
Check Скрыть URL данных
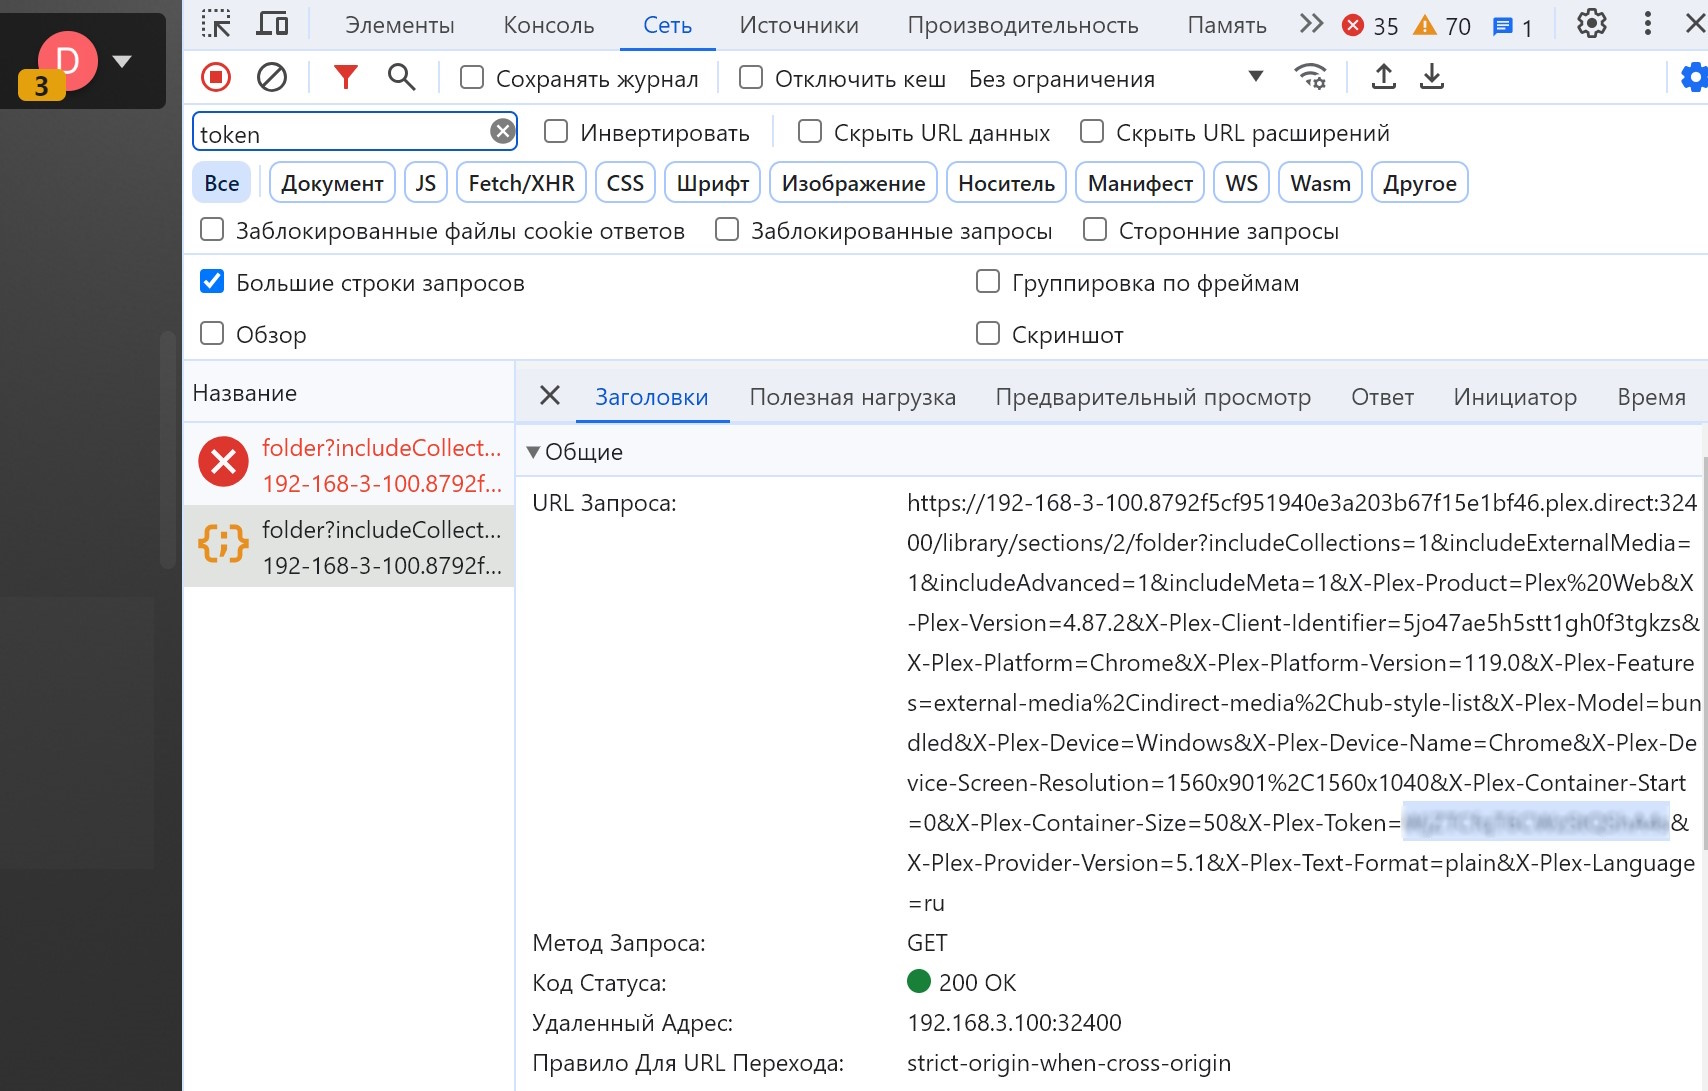pyautogui.click(x=810, y=131)
